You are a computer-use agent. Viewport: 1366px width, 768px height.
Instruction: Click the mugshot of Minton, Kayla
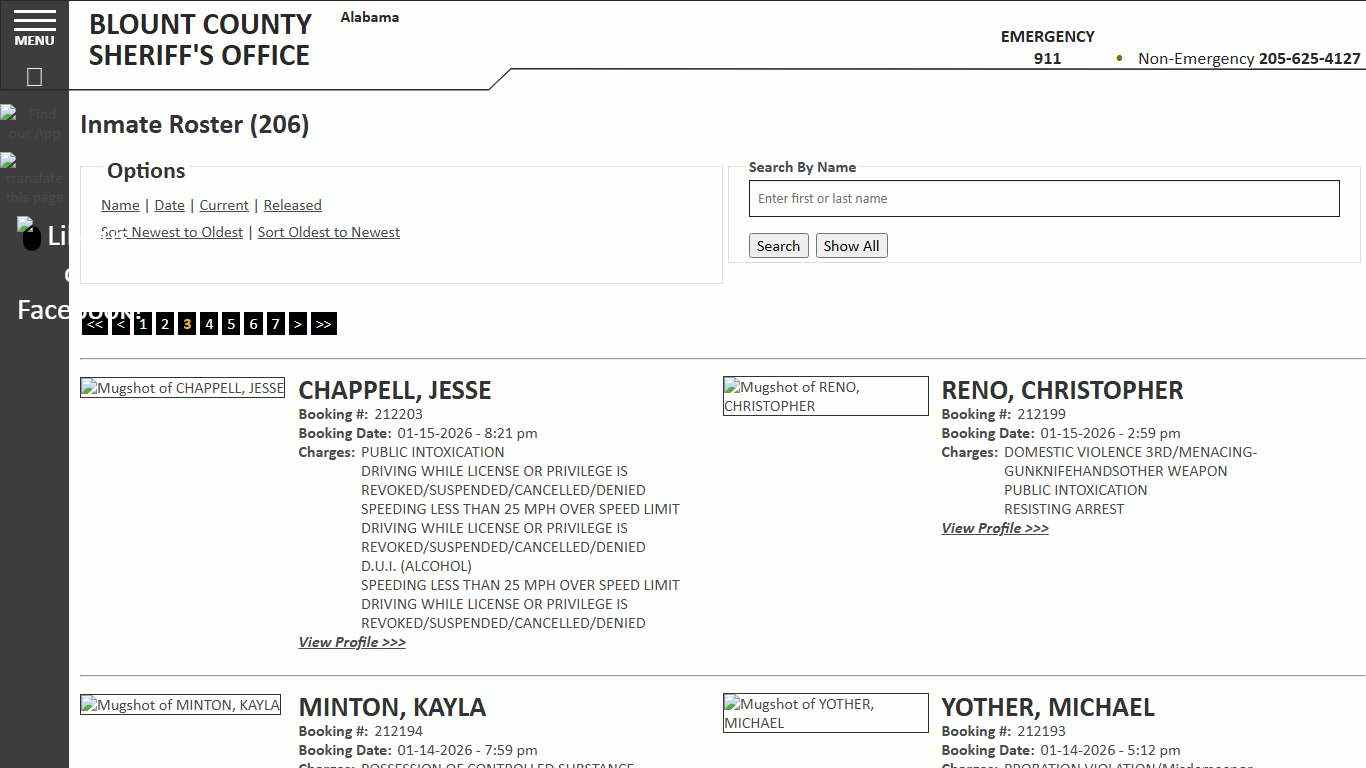(x=180, y=704)
